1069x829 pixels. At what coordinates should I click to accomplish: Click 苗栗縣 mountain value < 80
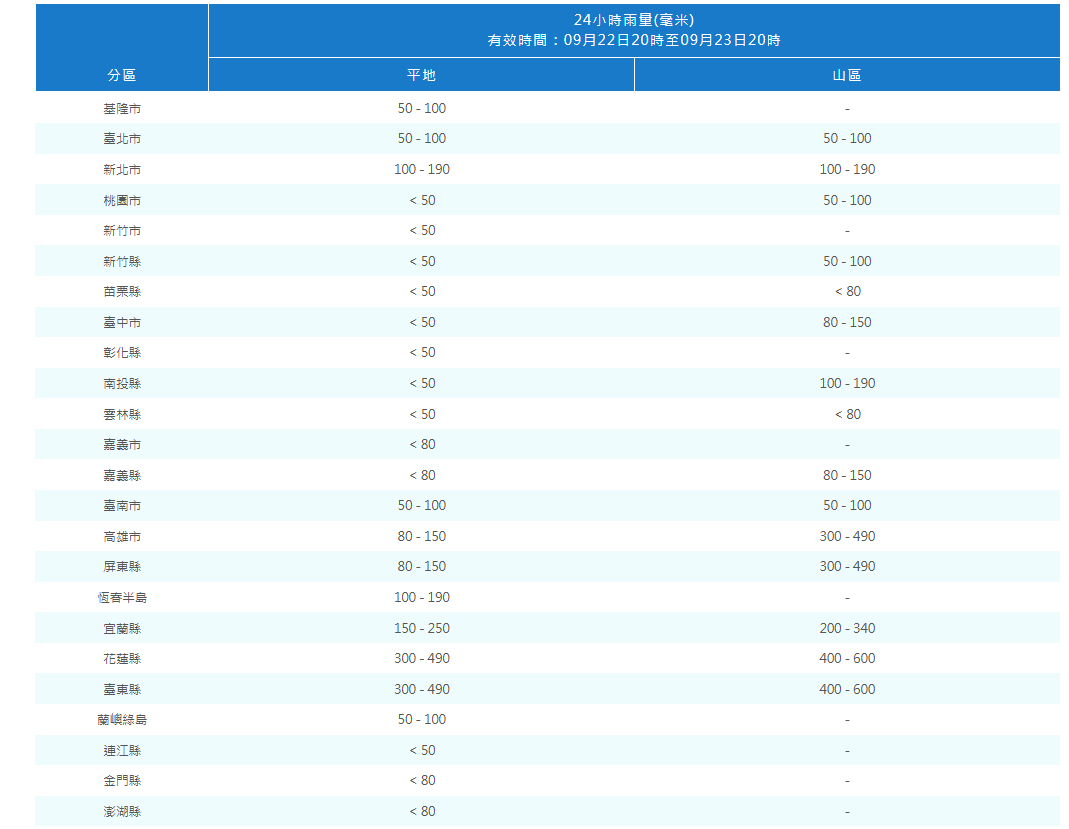point(847,292)
